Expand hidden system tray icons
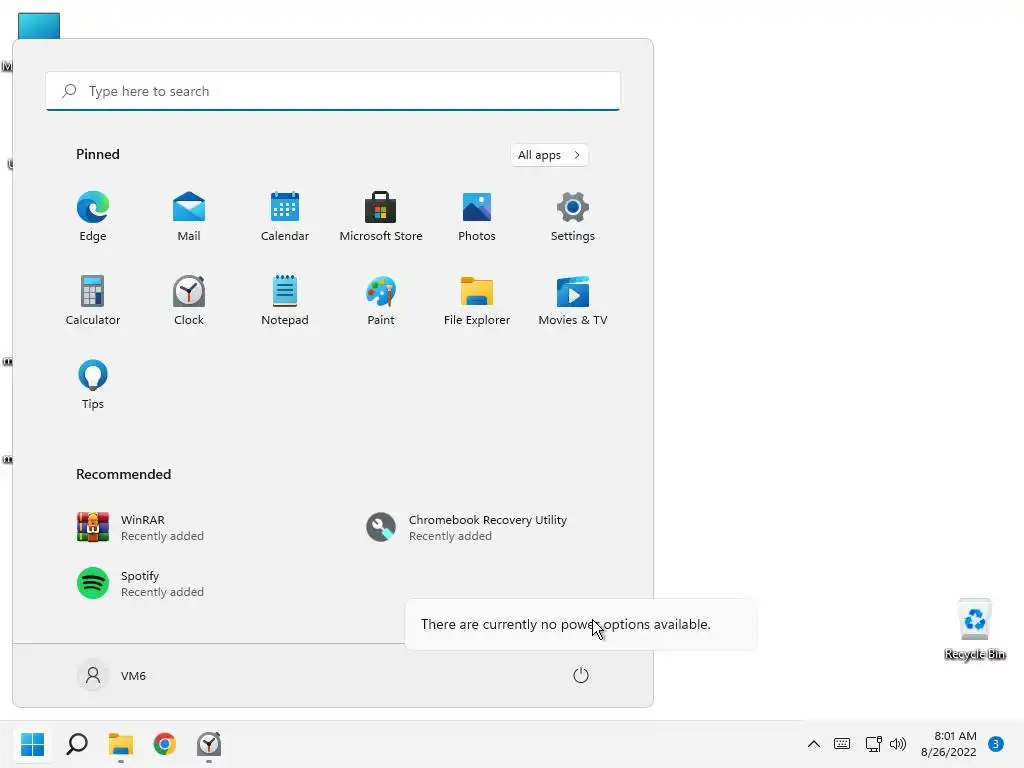 tap(814, 744)
